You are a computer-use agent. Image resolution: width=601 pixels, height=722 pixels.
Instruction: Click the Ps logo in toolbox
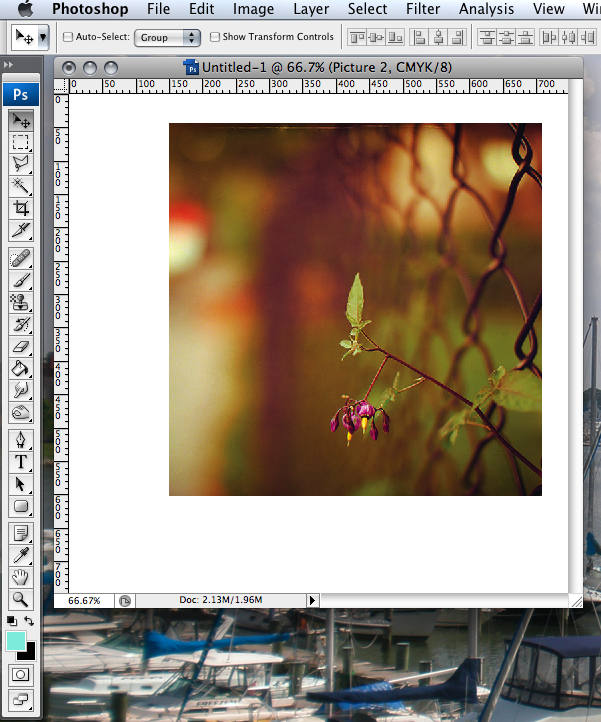pos(21,94)
